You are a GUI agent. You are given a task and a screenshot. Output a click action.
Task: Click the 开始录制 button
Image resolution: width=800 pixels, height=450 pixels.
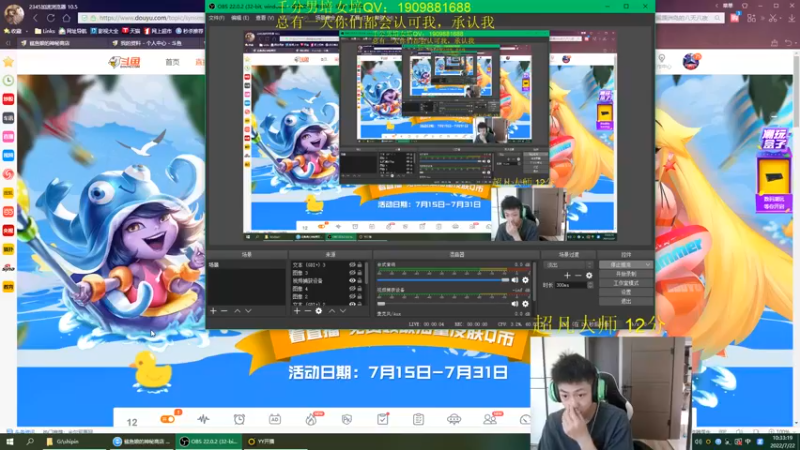coord(626,274)
